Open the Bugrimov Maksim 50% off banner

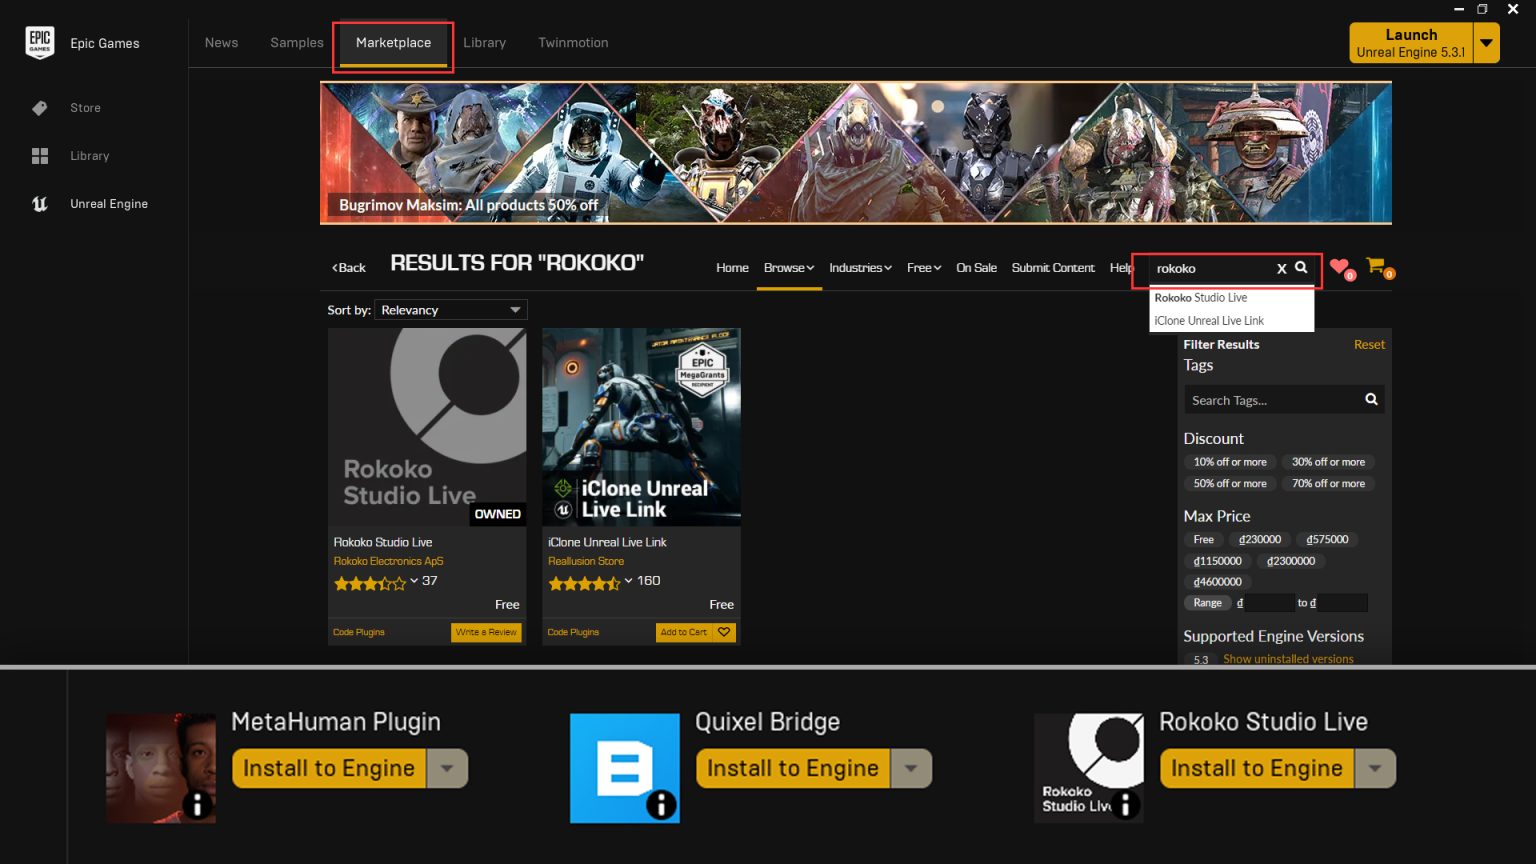(855, 153)
